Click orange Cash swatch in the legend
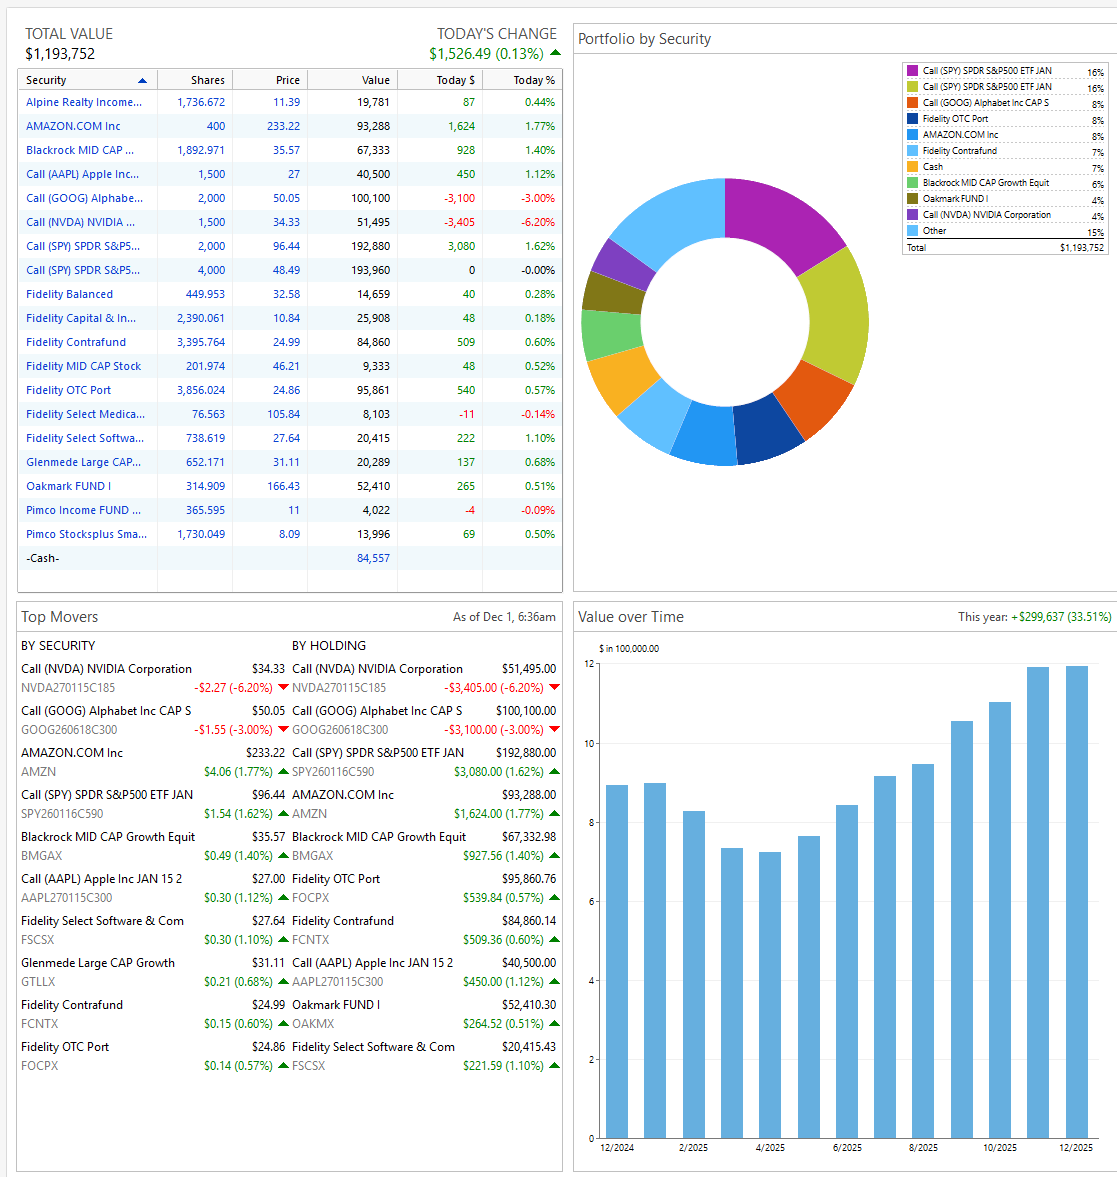Viewport: 1117px width, 1177px height. point(912,167)
